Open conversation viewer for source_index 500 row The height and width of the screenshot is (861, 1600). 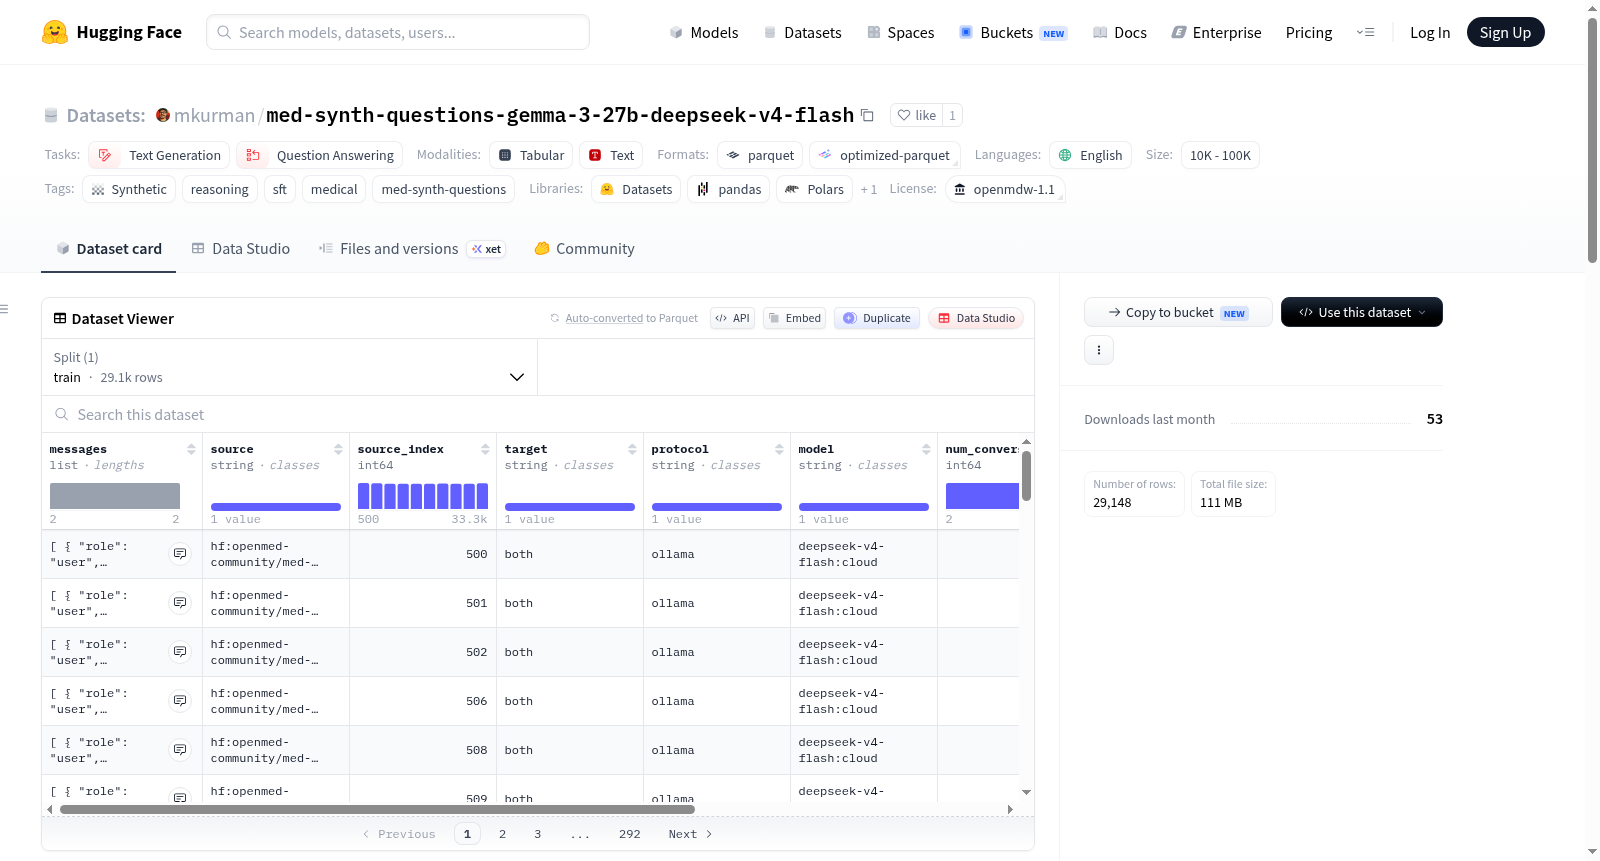(180, 554)
